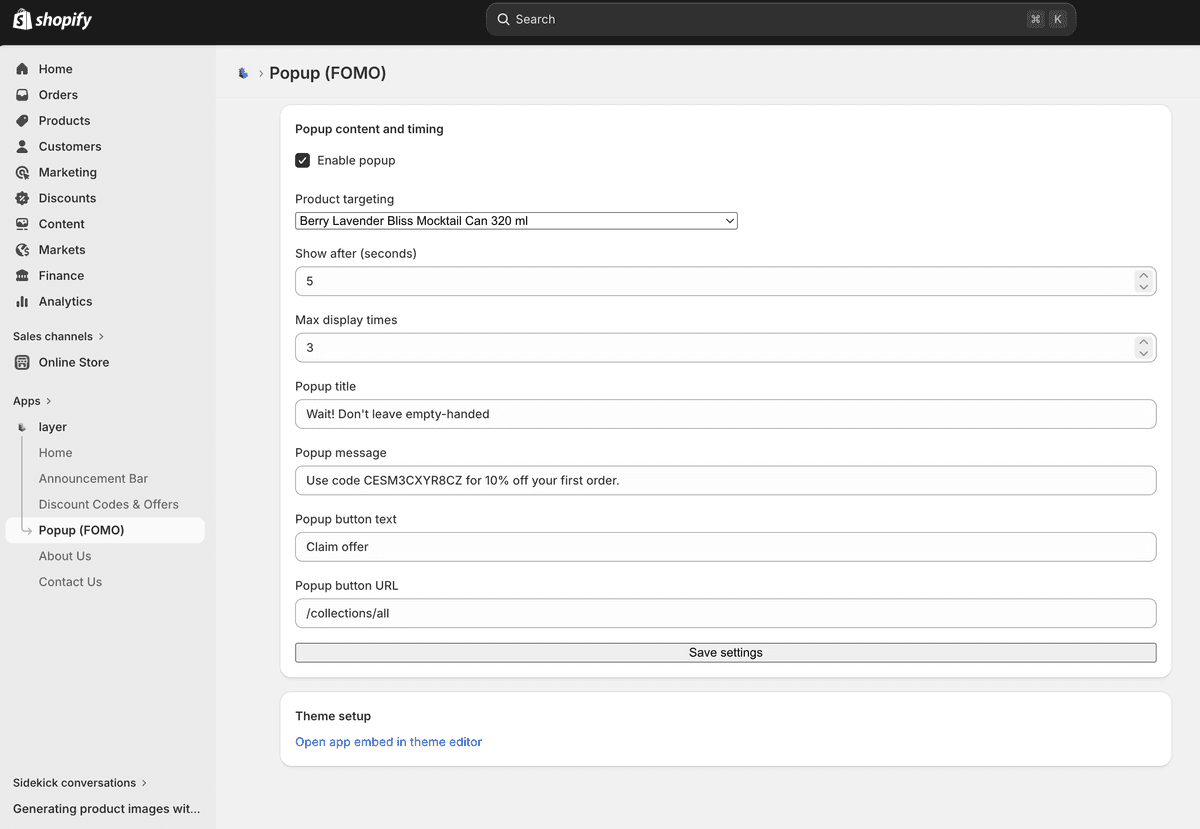This screenshot has width=1200, height=829.
Task: Open the Products section in the sidebar
Action: 64,120
